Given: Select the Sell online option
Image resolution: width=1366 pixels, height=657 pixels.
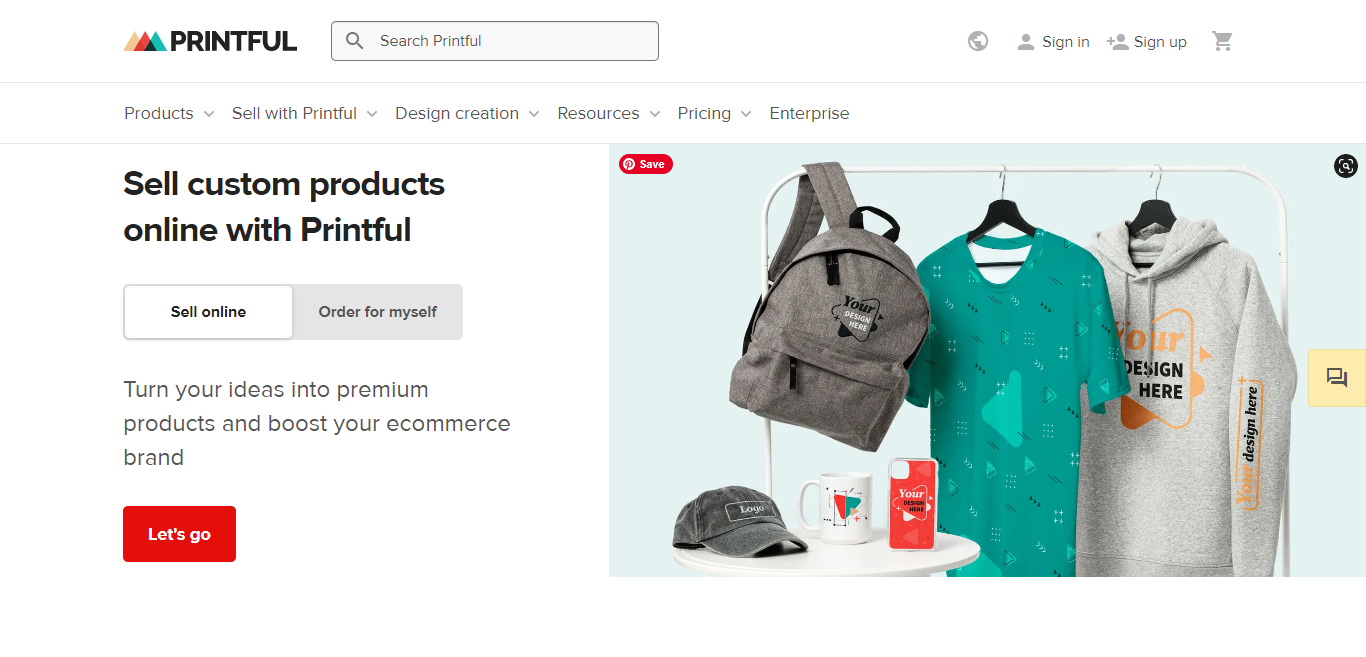Looking at the screenshot, I should (207, 311).
